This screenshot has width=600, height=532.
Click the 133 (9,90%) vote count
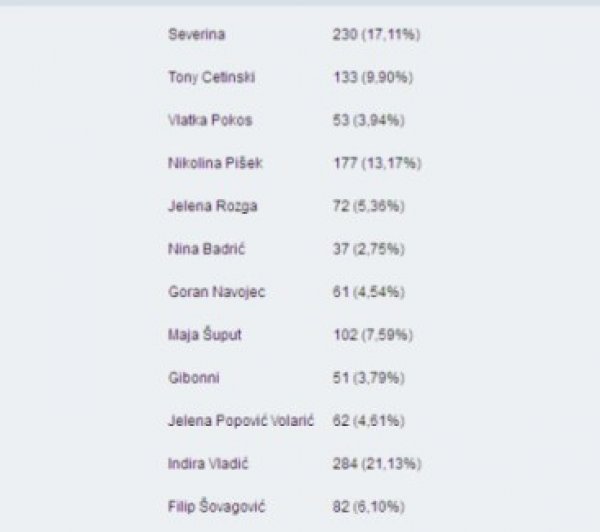pyautogui.click(x=373, y=78)
